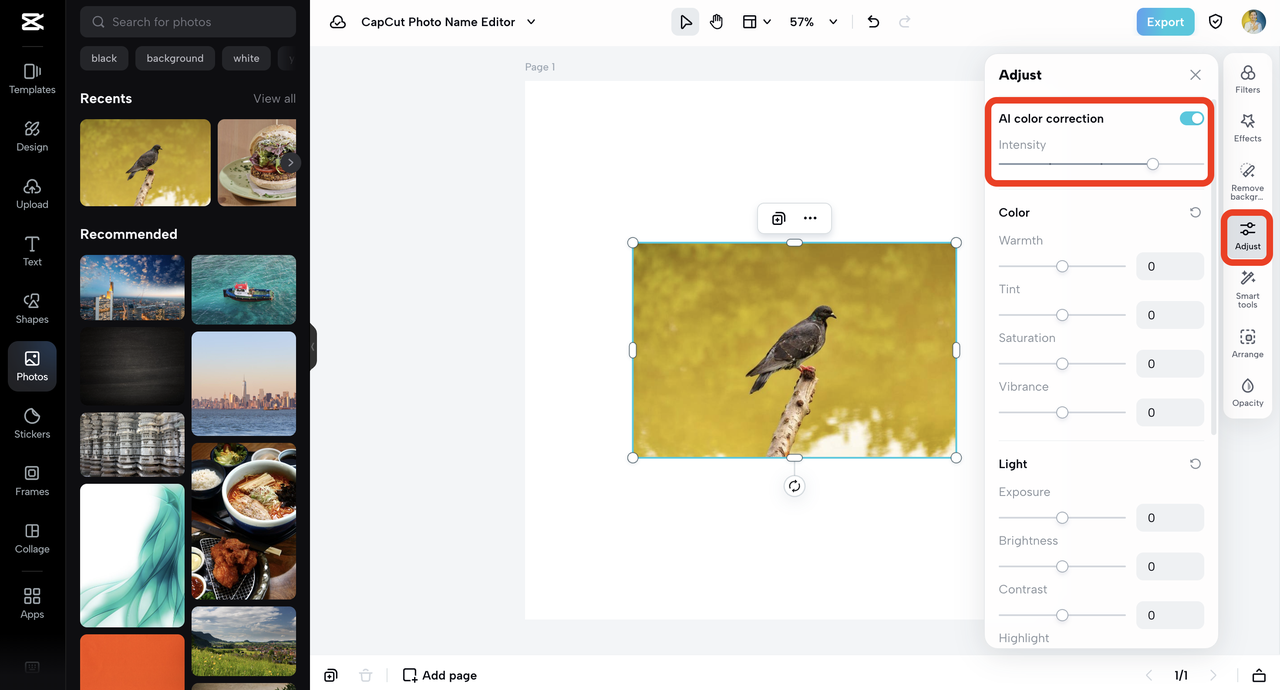The width and height of the screenshot is (1280, 690).
Task: Click the cloud save status icon
Action: pos(338,22)
